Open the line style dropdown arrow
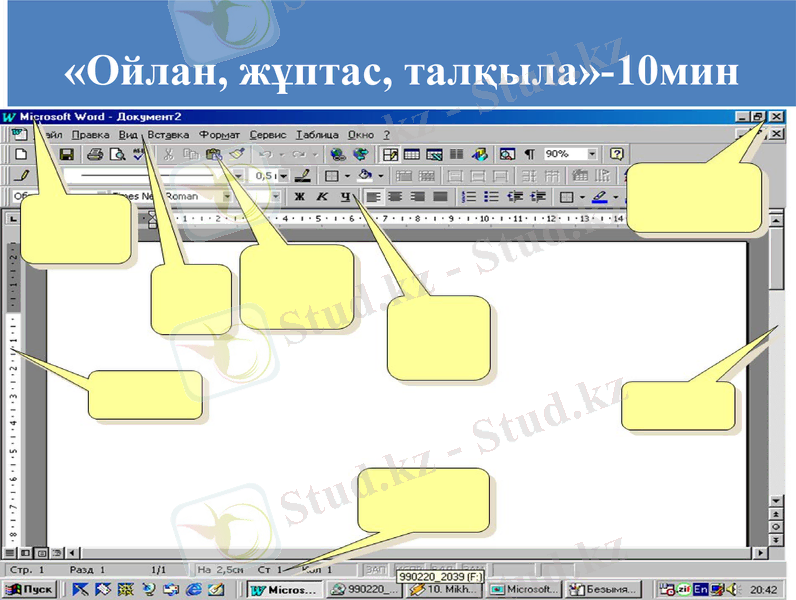The height and width of the screenshot is (600, 796). [238, 176]
